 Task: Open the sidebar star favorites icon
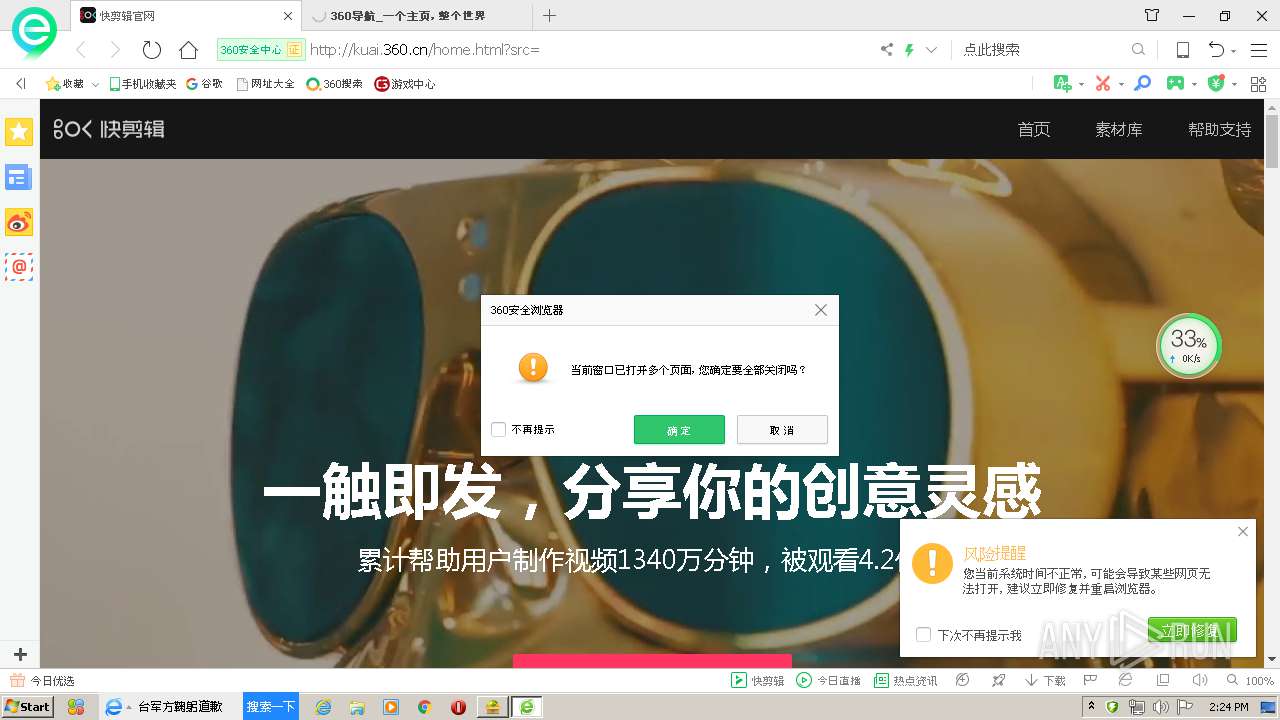pyautogui.click(x=19, y=131)
